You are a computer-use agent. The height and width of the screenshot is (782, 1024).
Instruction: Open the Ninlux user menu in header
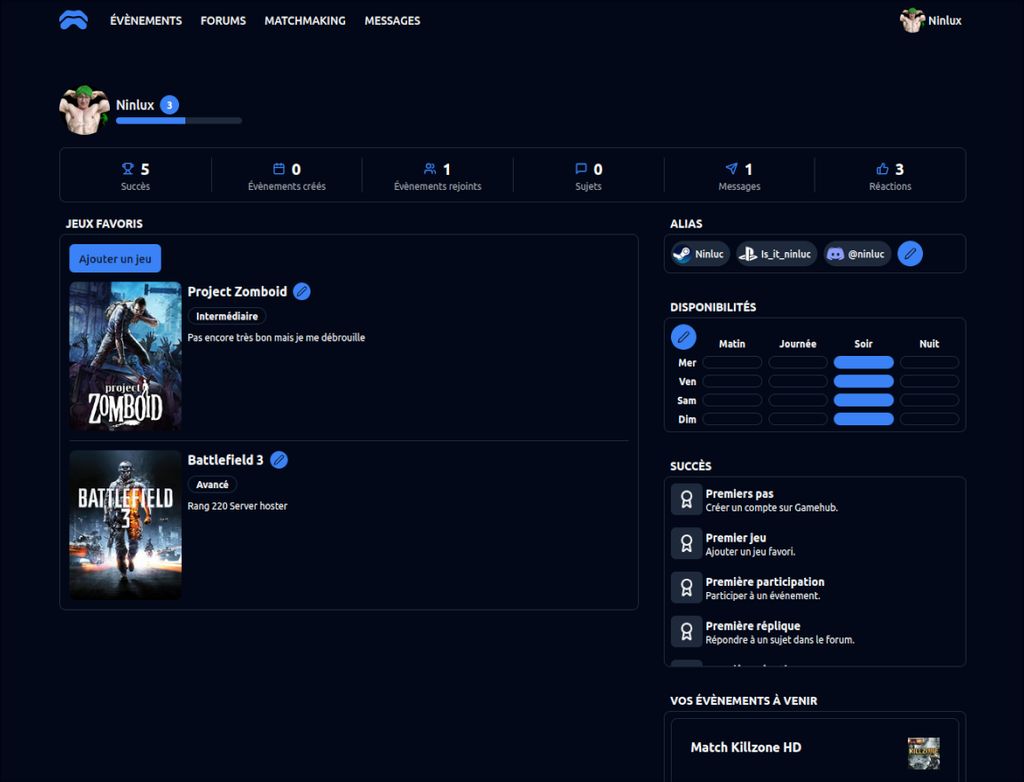(930, 20)
